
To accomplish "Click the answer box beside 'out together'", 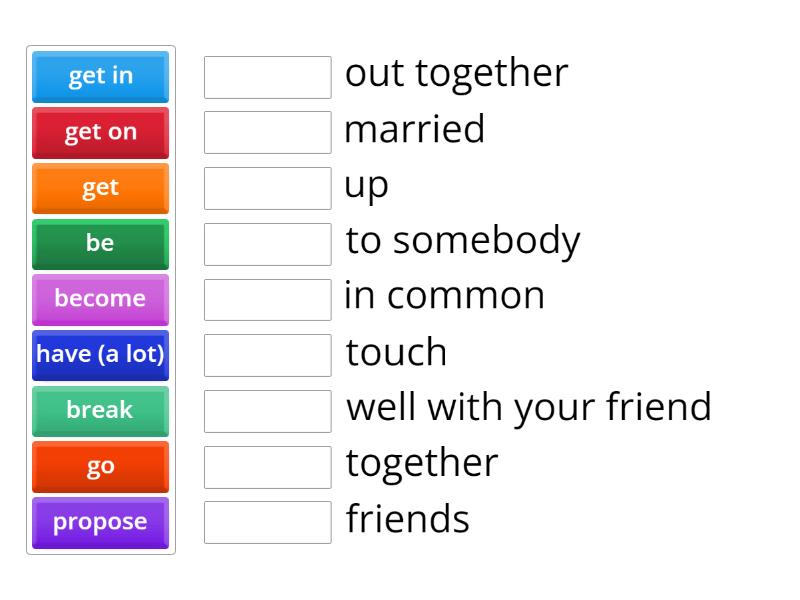I will click(267, 76).
